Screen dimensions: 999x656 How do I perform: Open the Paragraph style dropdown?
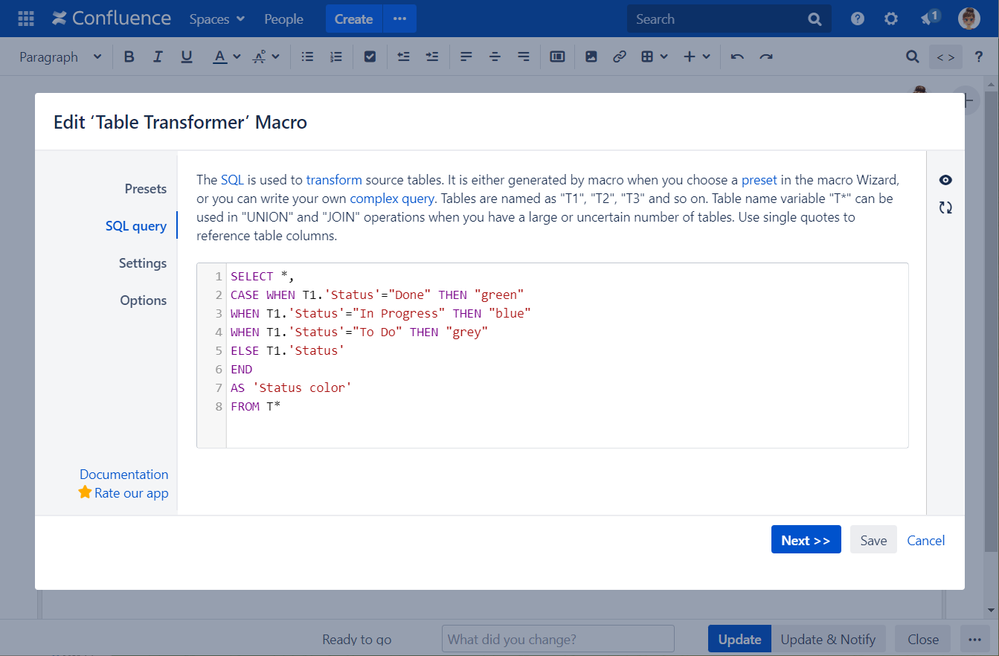[x=60, y=57]
